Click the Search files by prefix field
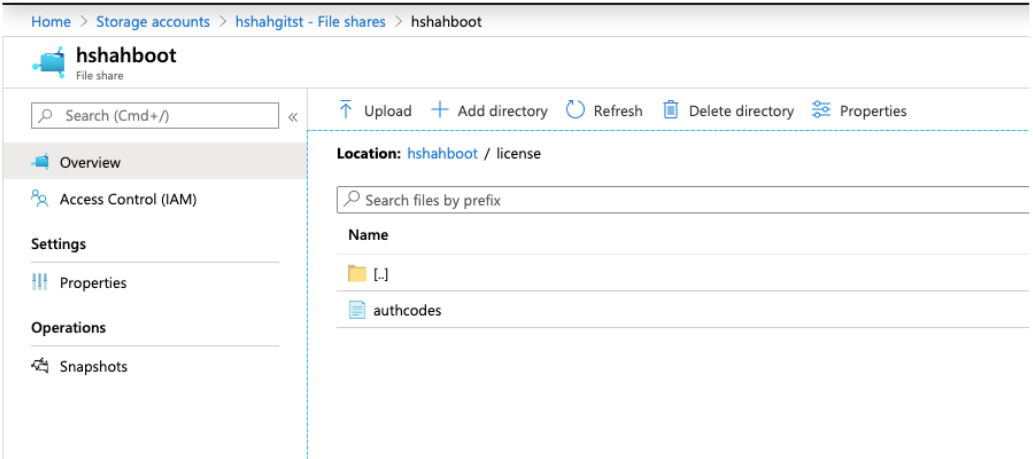The height and width of the screenshot is (459, 1033). tap(680, 200)
